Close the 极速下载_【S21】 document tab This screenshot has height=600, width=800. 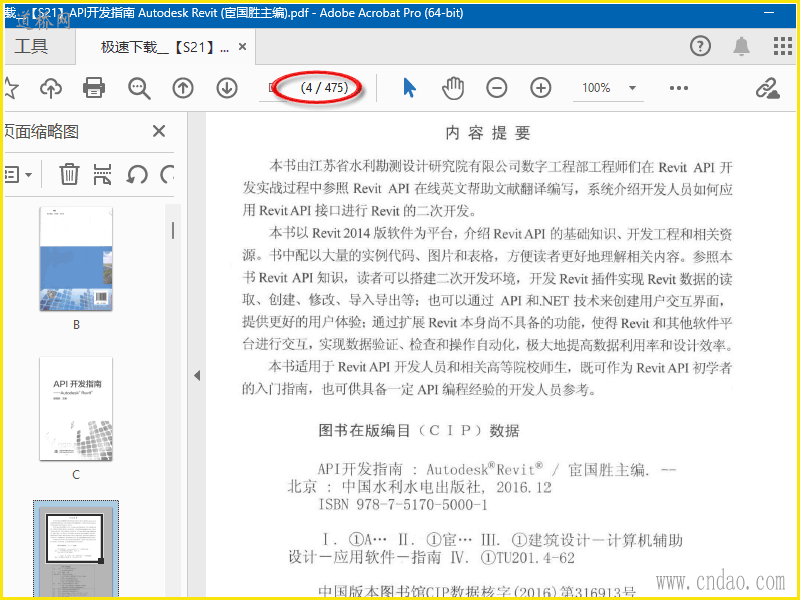click(243, 47)
